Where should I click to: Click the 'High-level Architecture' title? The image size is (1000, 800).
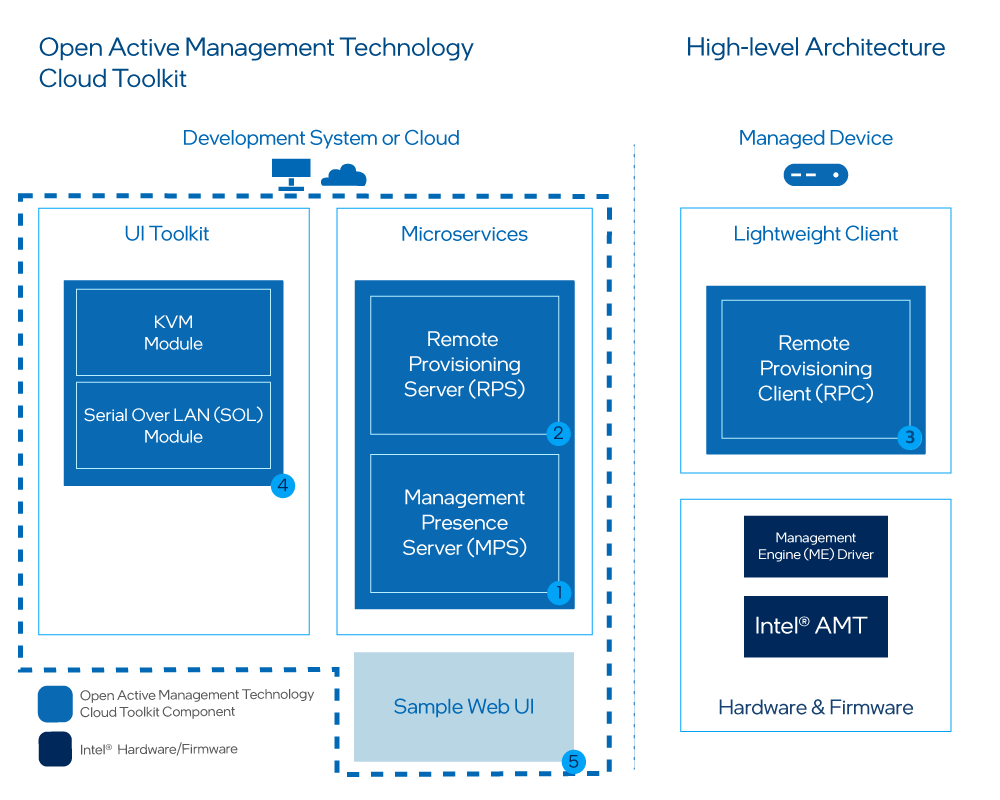[x=816, y=47]
